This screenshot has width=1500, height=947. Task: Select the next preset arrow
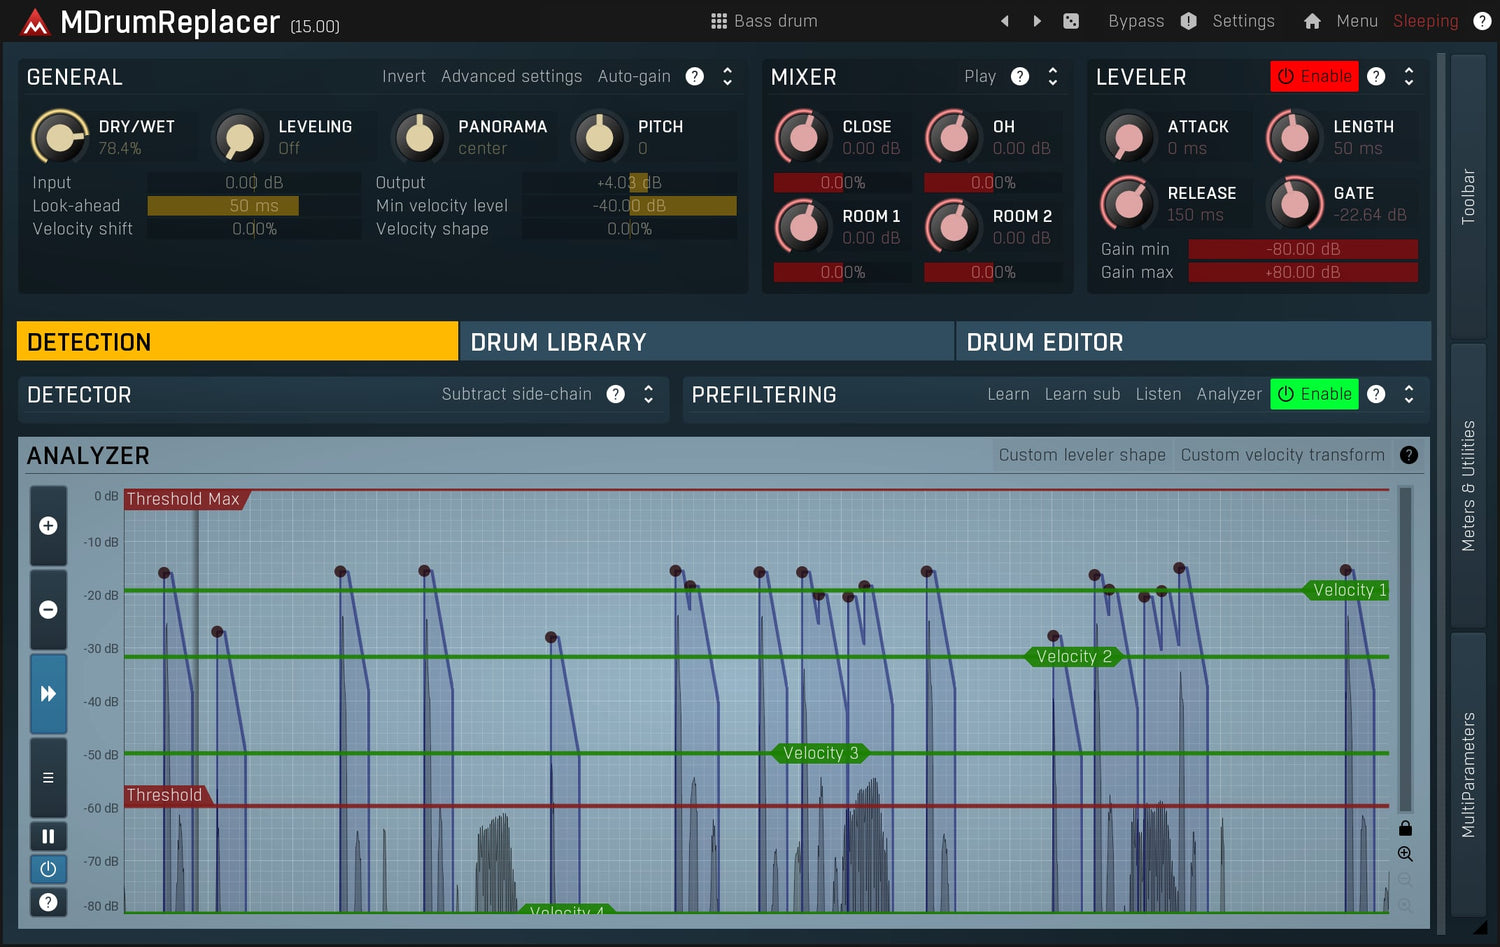pos(1037,21)
